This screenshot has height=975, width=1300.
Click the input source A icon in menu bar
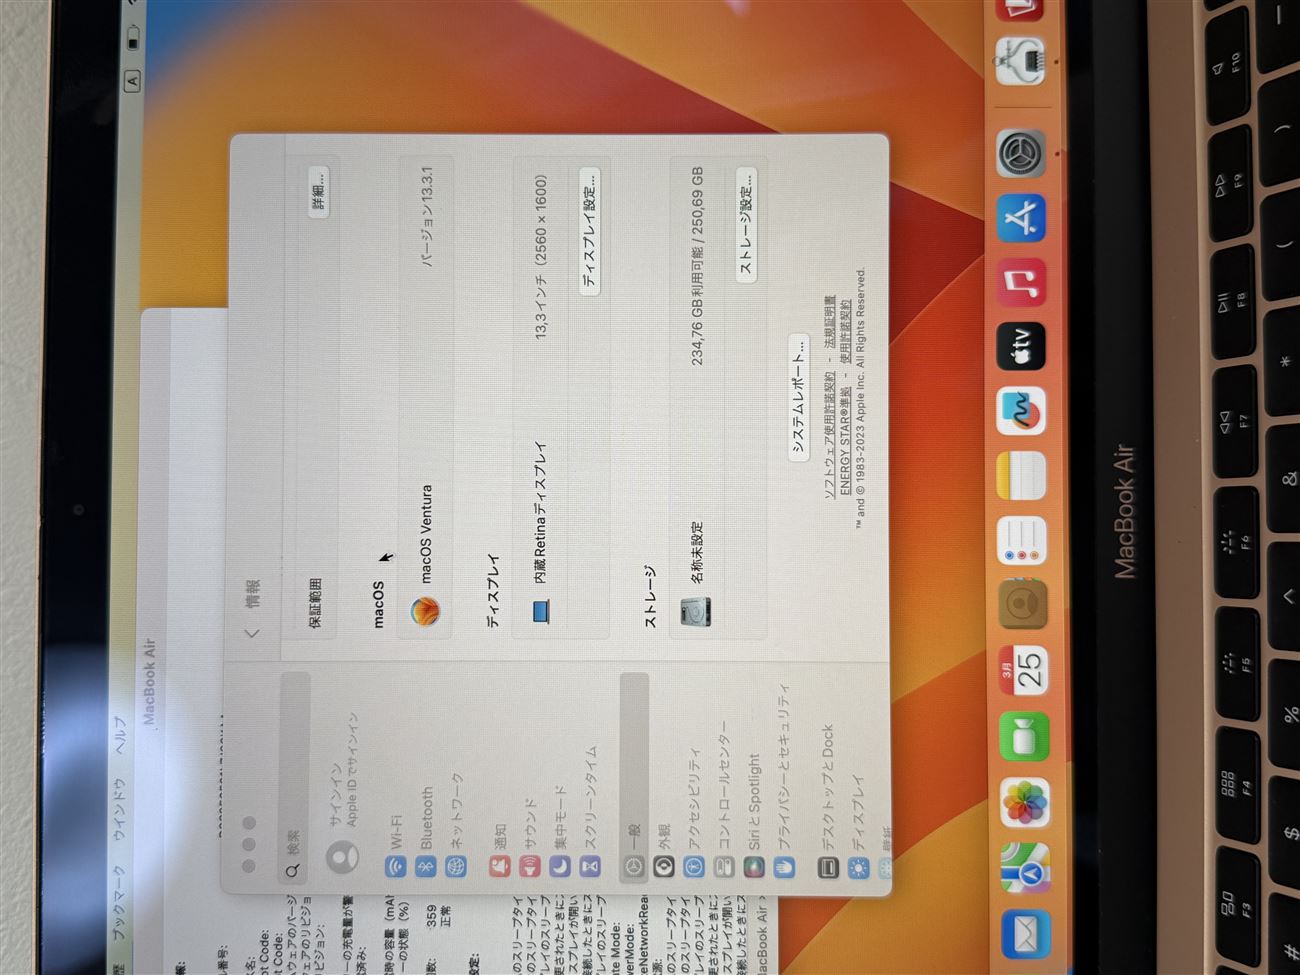132,81
